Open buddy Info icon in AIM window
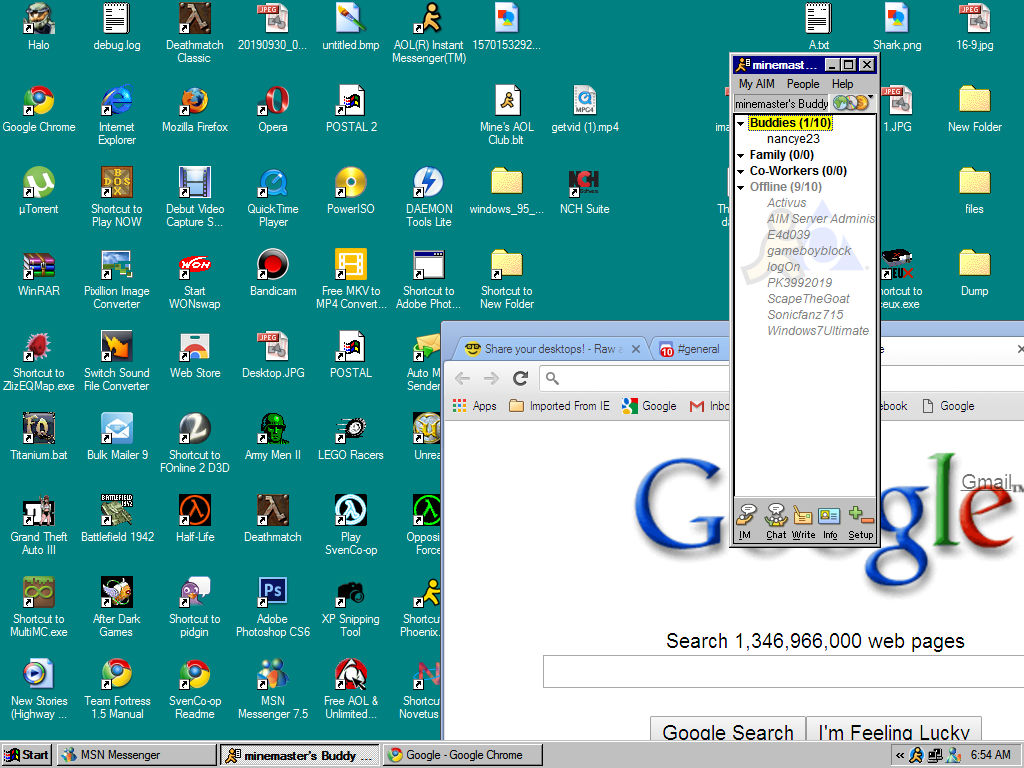Screen dimensions: 1024x768 click(x=829, y=522)
